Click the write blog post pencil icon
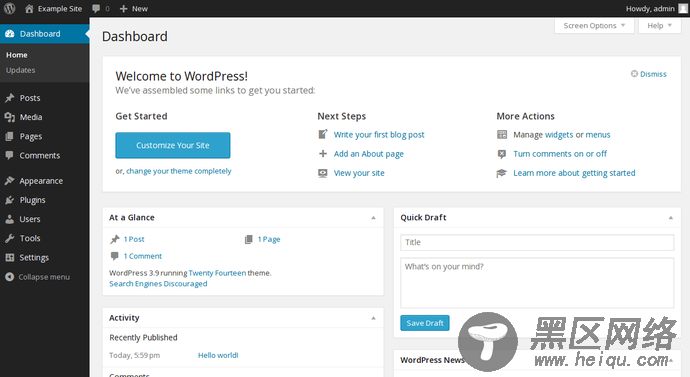690x377 pixels. [323, 134]
